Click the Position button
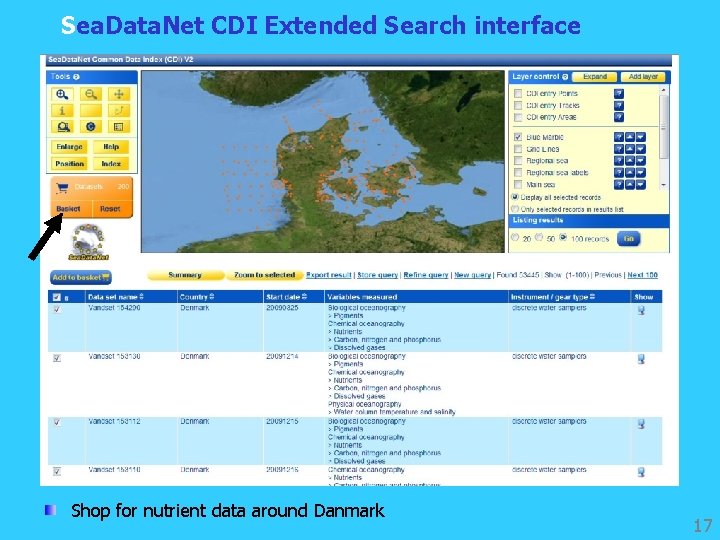This screenshot has height=540, width=720. 69,164
